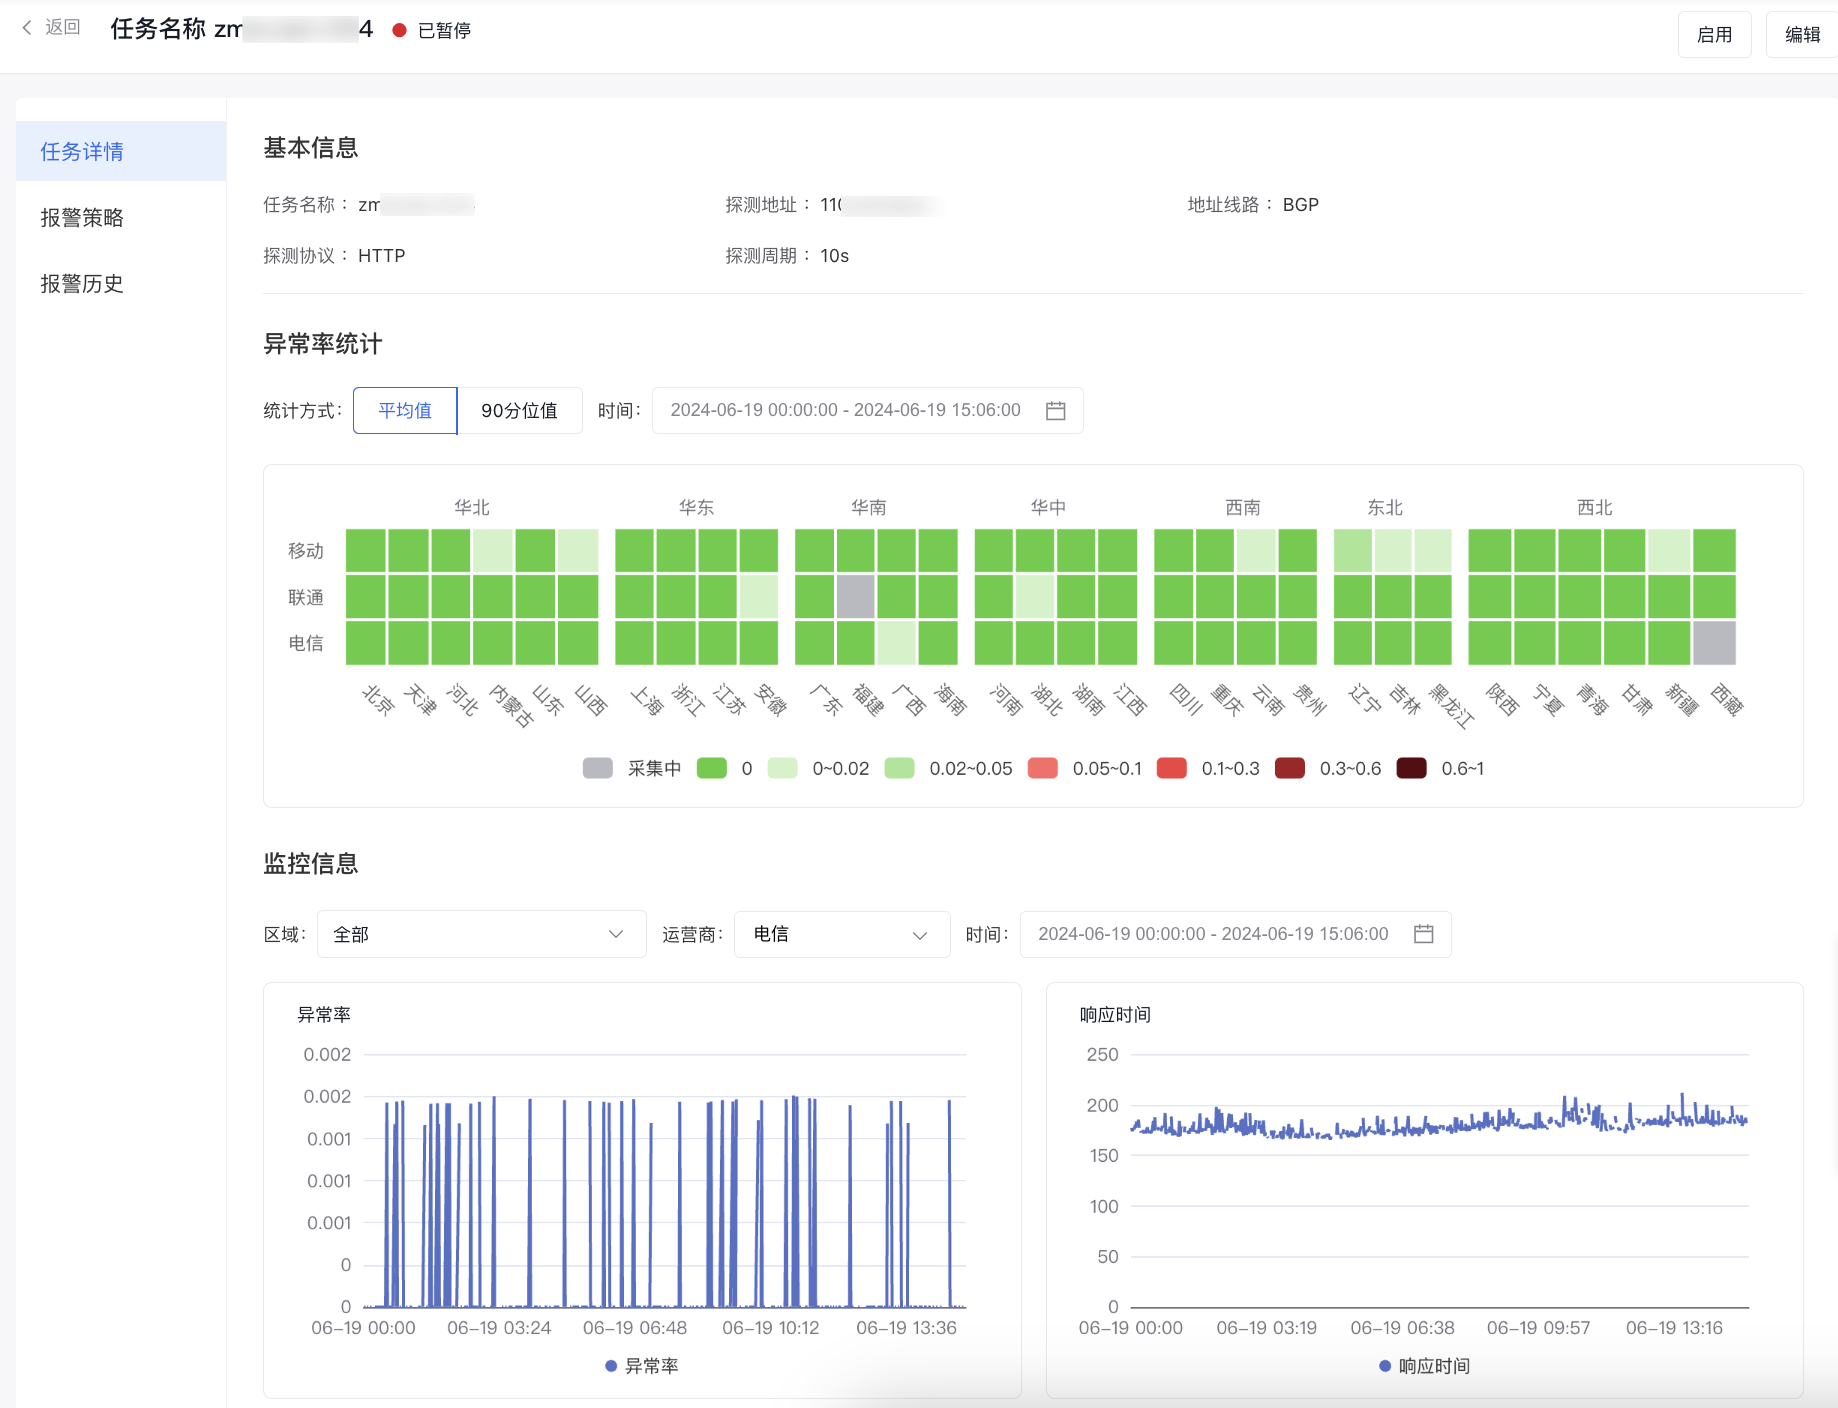Image resolution: width=1838 pixels, height=1408 pixels.
Task: Toggle the 0.02~0.05 legend swatch
Action: coord(900,768)
